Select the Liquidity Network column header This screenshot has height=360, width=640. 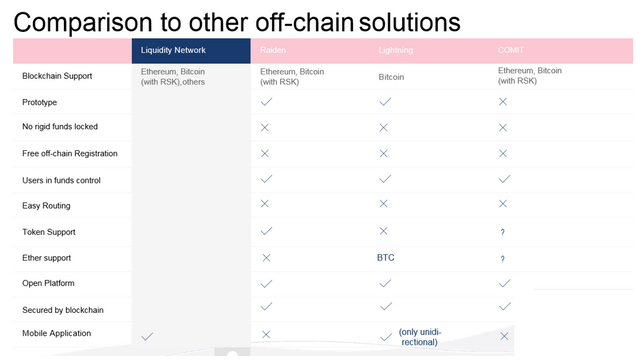tap(191, 51)
